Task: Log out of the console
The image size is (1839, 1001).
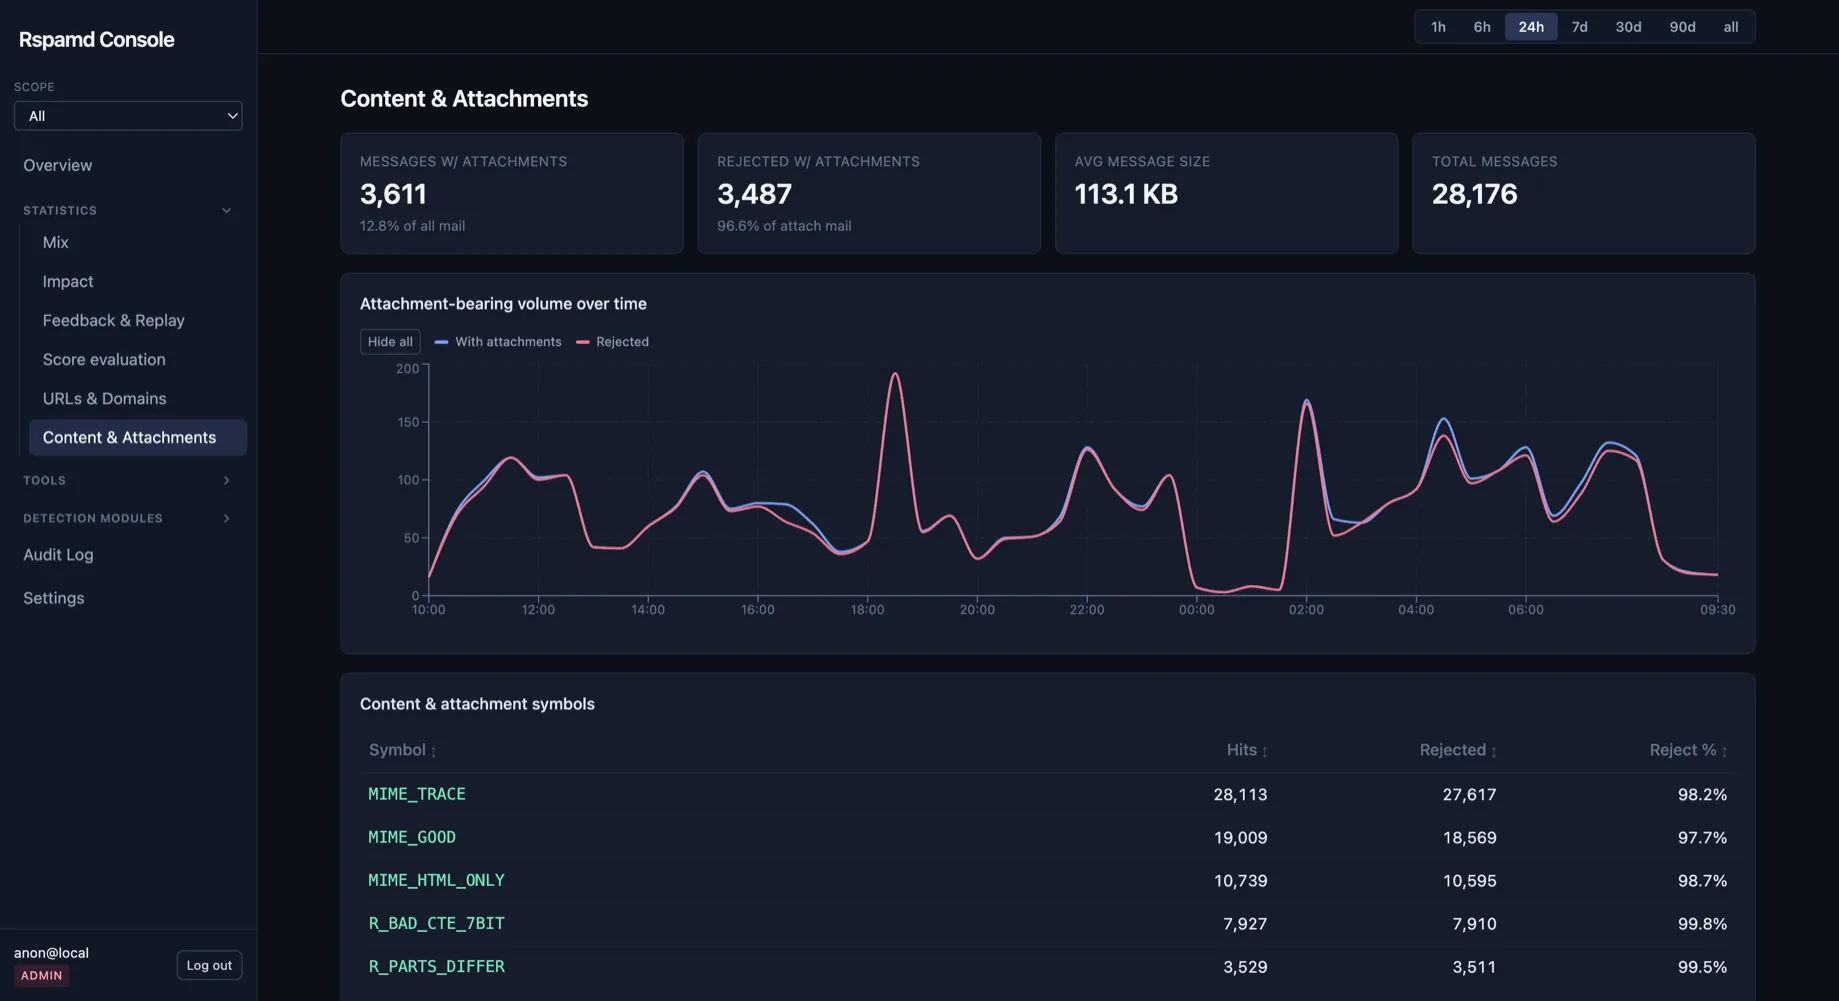Action: tap(209, 966)
